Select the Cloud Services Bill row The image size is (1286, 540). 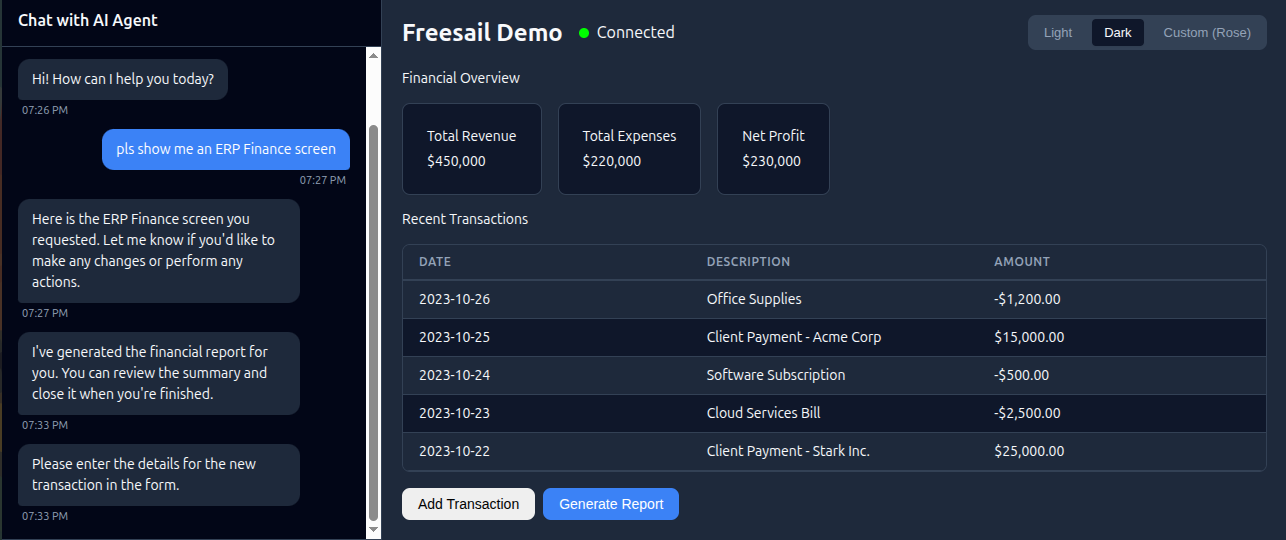(763, 413)
